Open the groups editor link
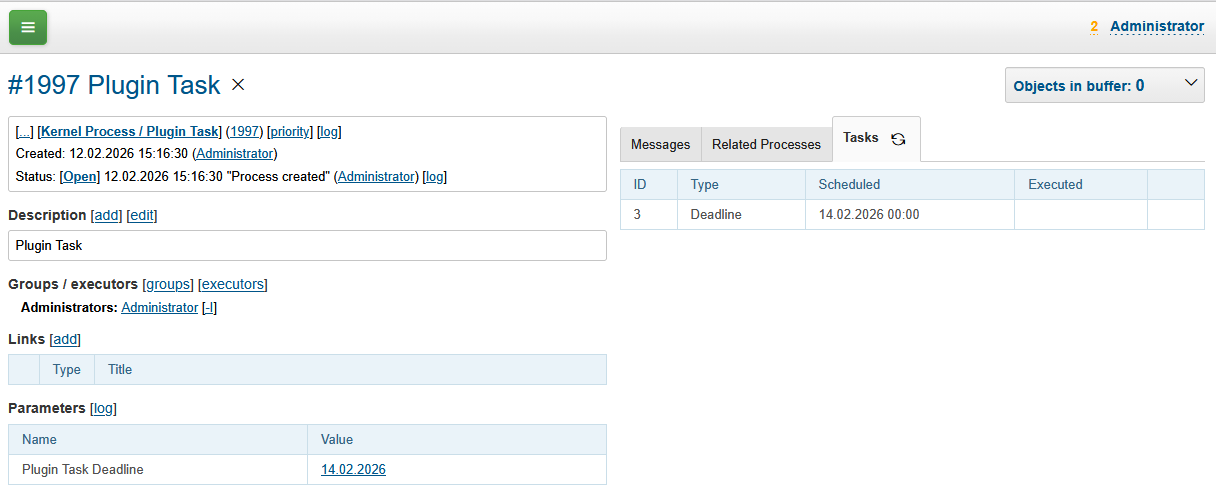This screenshot has height=494, width=1216. click(168, 285)
